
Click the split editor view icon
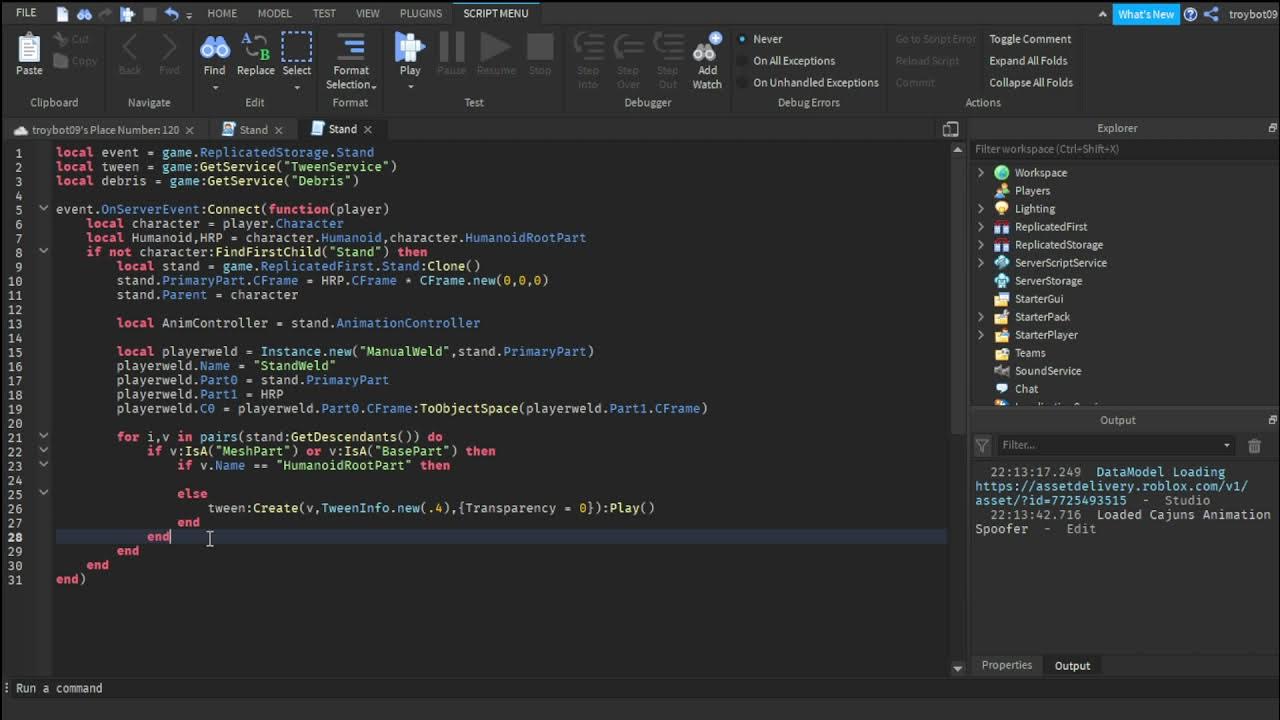[x=951, y=129]
